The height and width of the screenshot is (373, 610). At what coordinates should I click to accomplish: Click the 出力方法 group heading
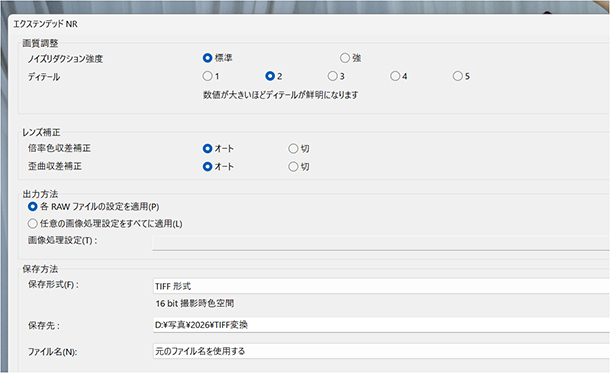coord(40,194)
